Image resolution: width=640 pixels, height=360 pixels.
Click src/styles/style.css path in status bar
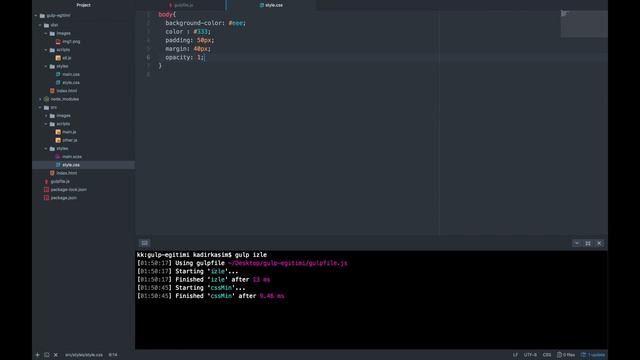tap(84, 355)
